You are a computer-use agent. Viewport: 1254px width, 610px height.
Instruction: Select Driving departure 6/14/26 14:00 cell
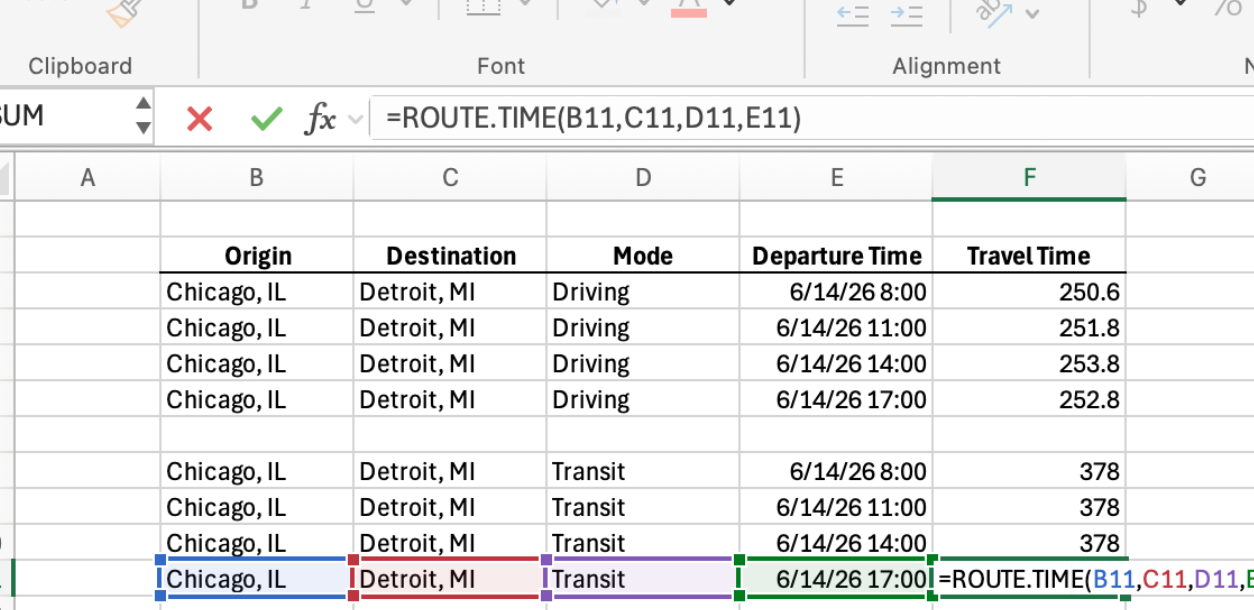[x=836, y=364]
